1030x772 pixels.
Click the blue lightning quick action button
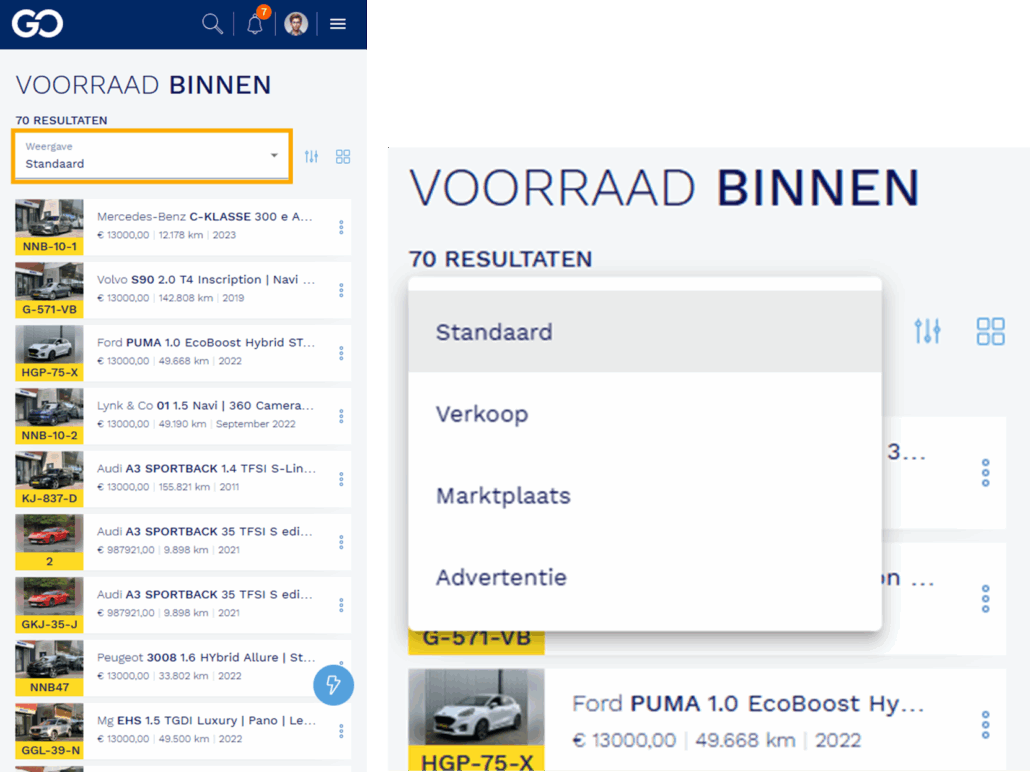click(334, 685)
